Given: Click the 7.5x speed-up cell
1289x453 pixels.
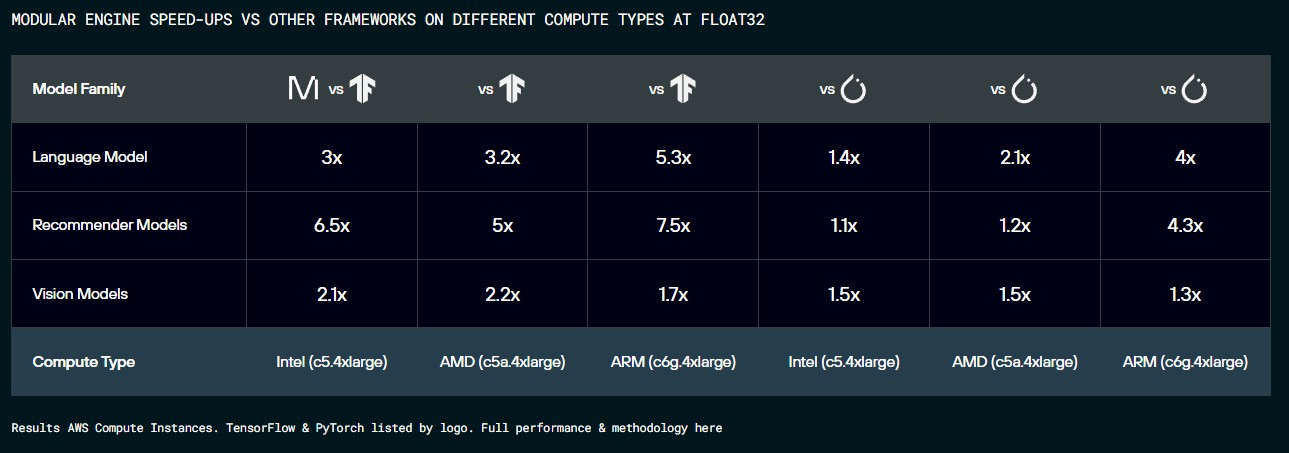Looking at the screenshot, I should click(x=672, y=225).
